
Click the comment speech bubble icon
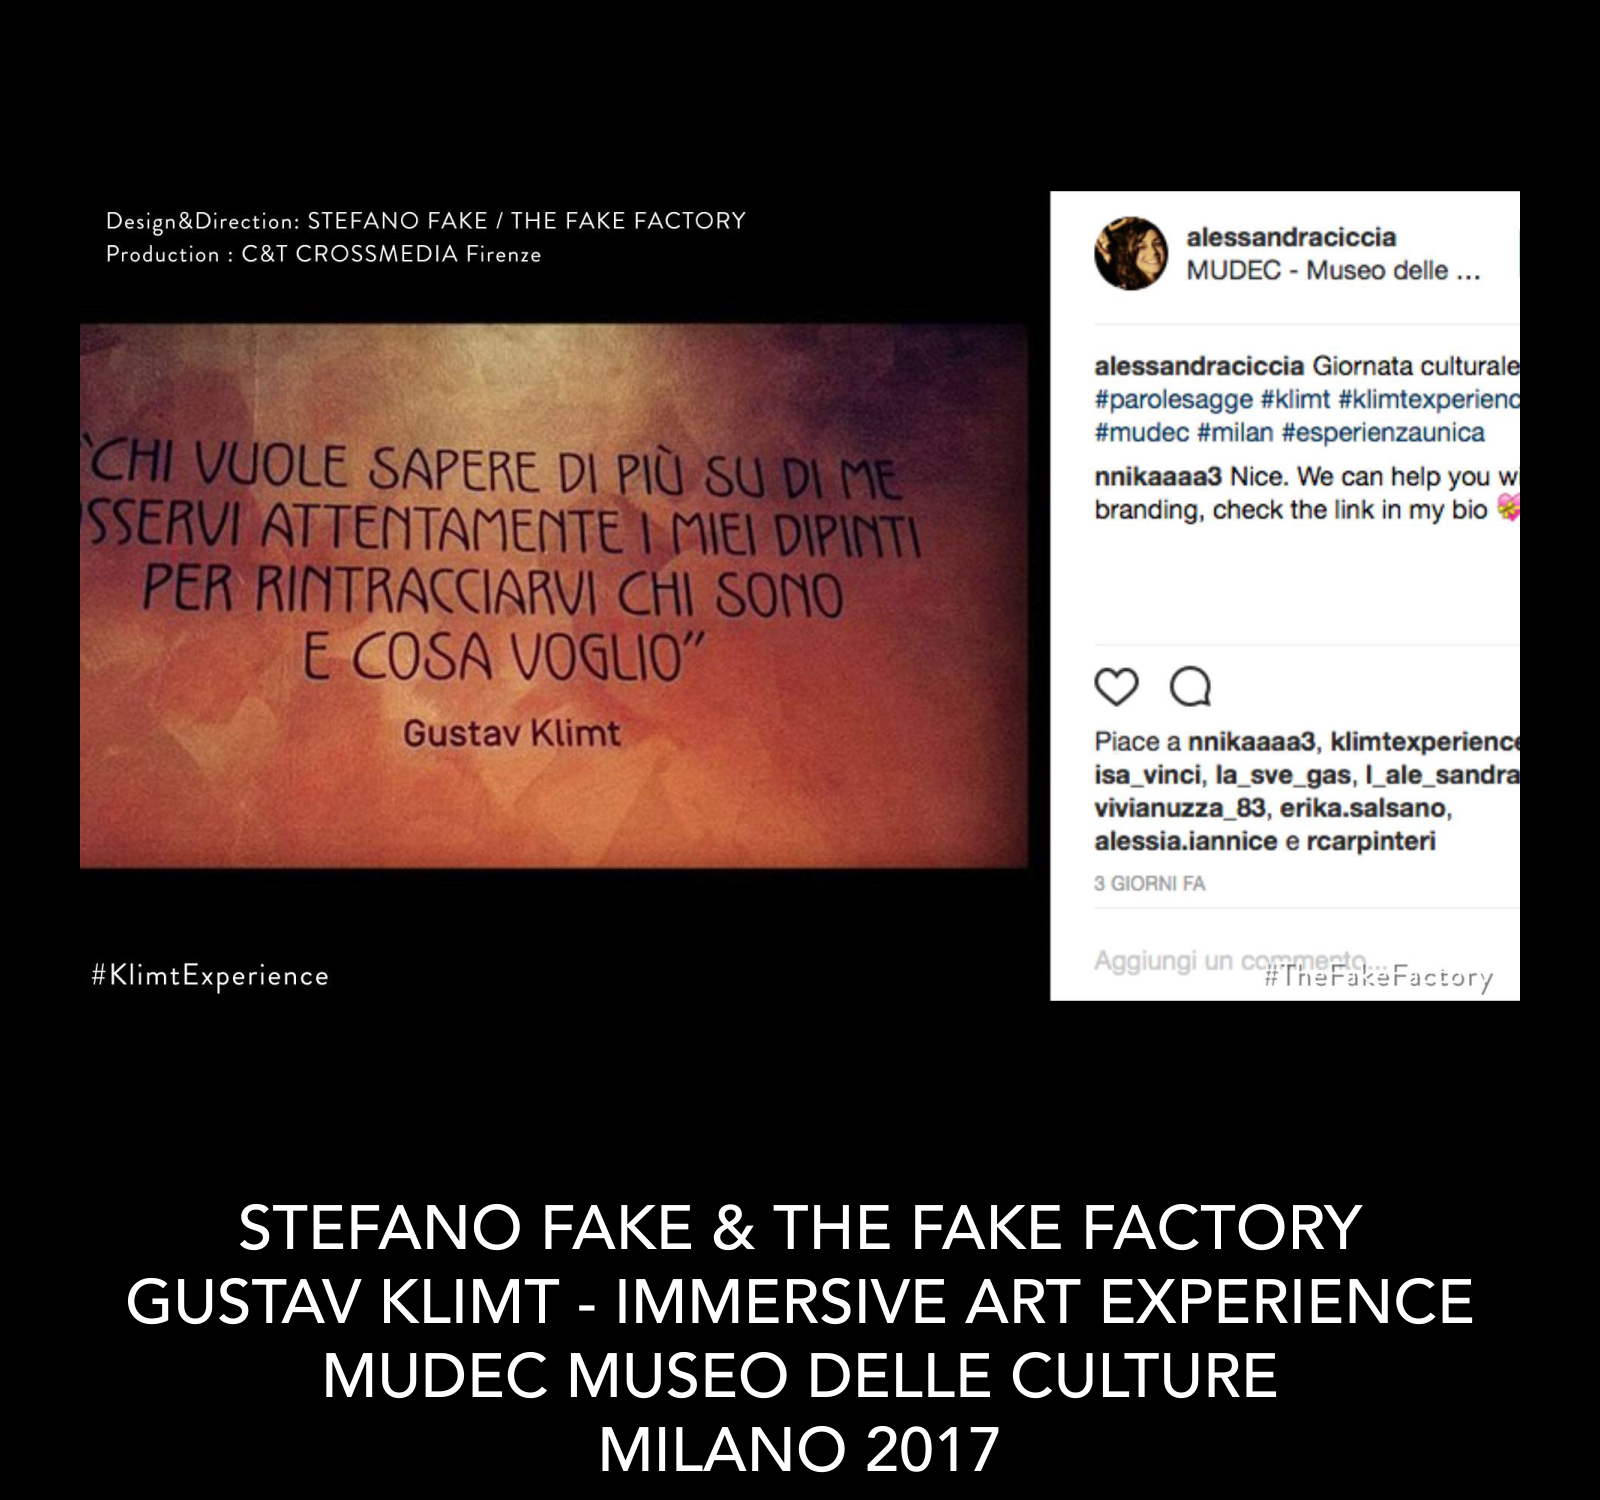click(1190, 687)
